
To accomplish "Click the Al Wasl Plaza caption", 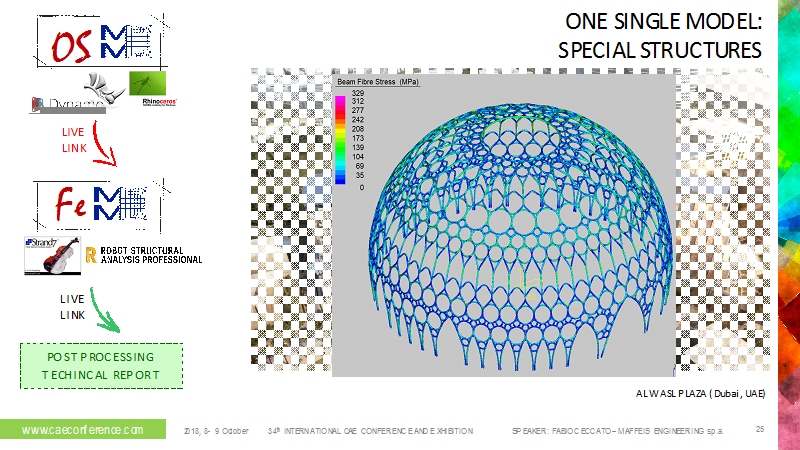I will pyautogui.click(x=700, y=394).
